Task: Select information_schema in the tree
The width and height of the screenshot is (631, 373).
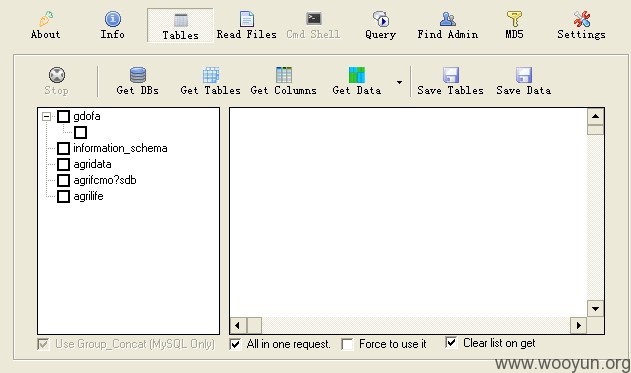Action: tap(120, 148)
